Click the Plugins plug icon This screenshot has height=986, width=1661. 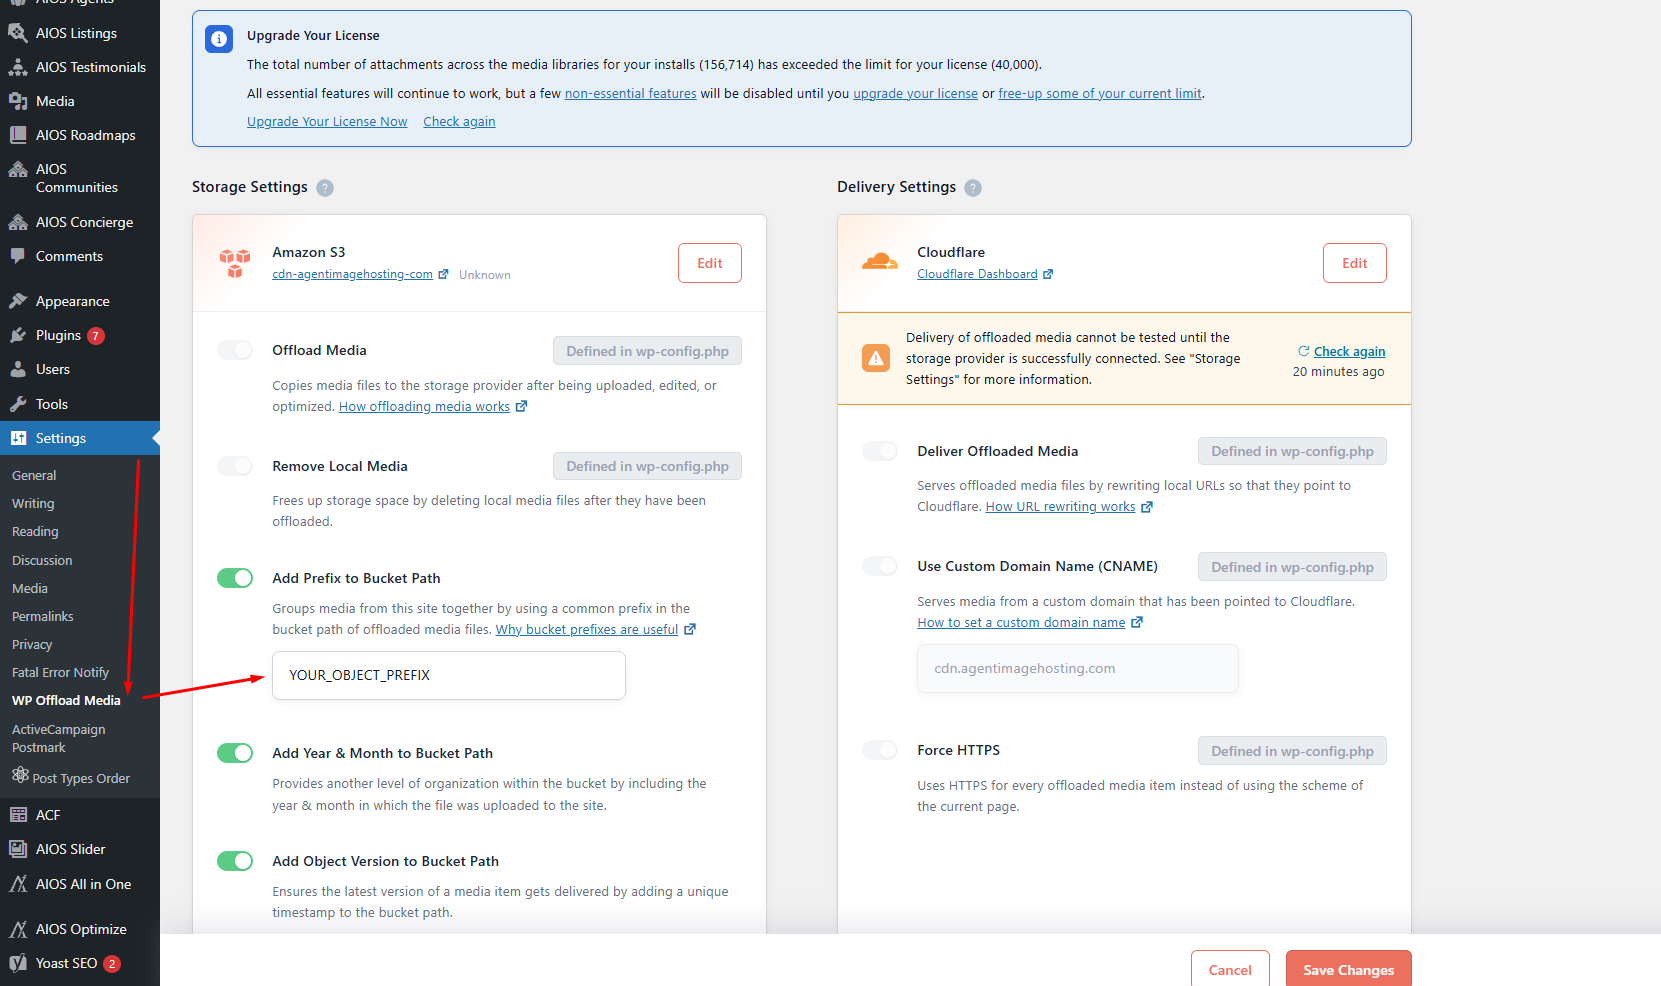[18, 335]
